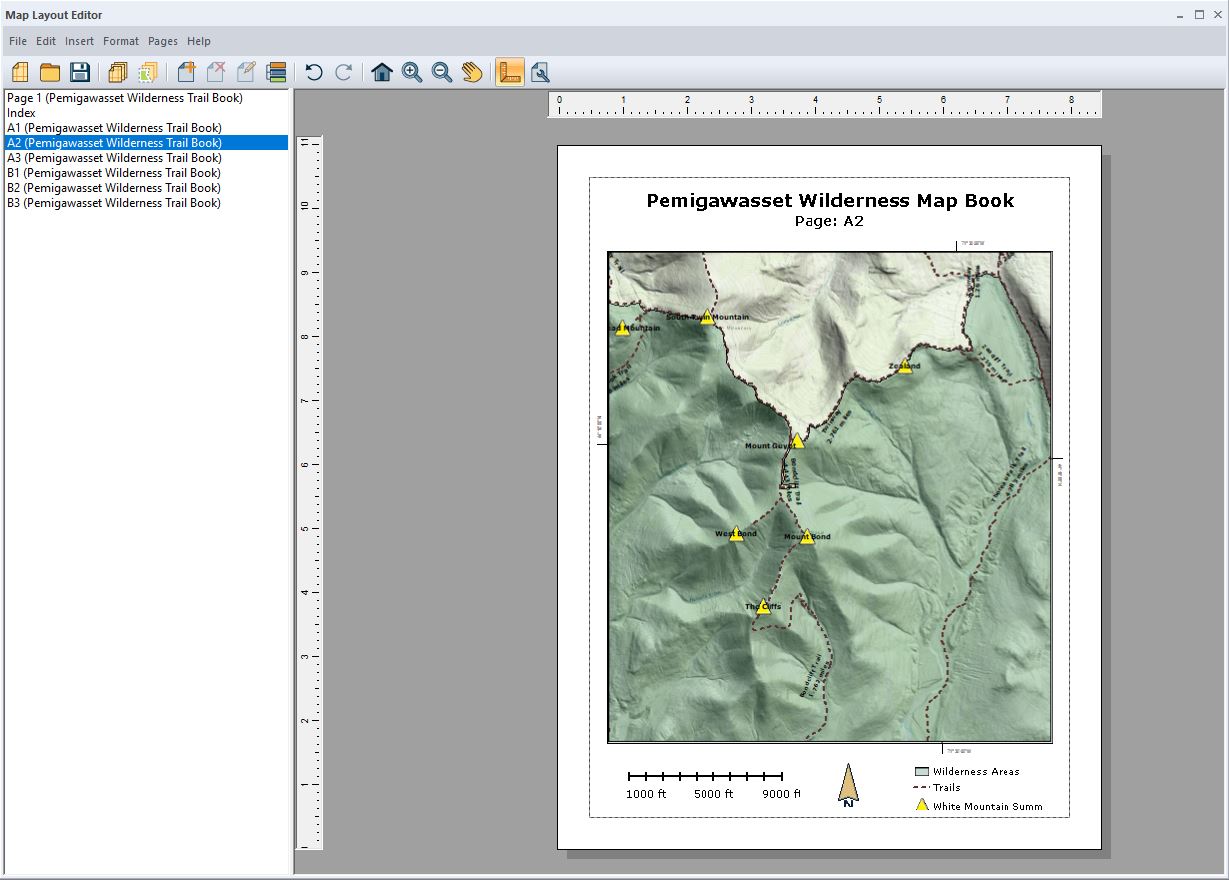The height and width of the screenshot is (880, 1229).
Task: Add a new page with the plus icon
Action: (x=186, y=72)
